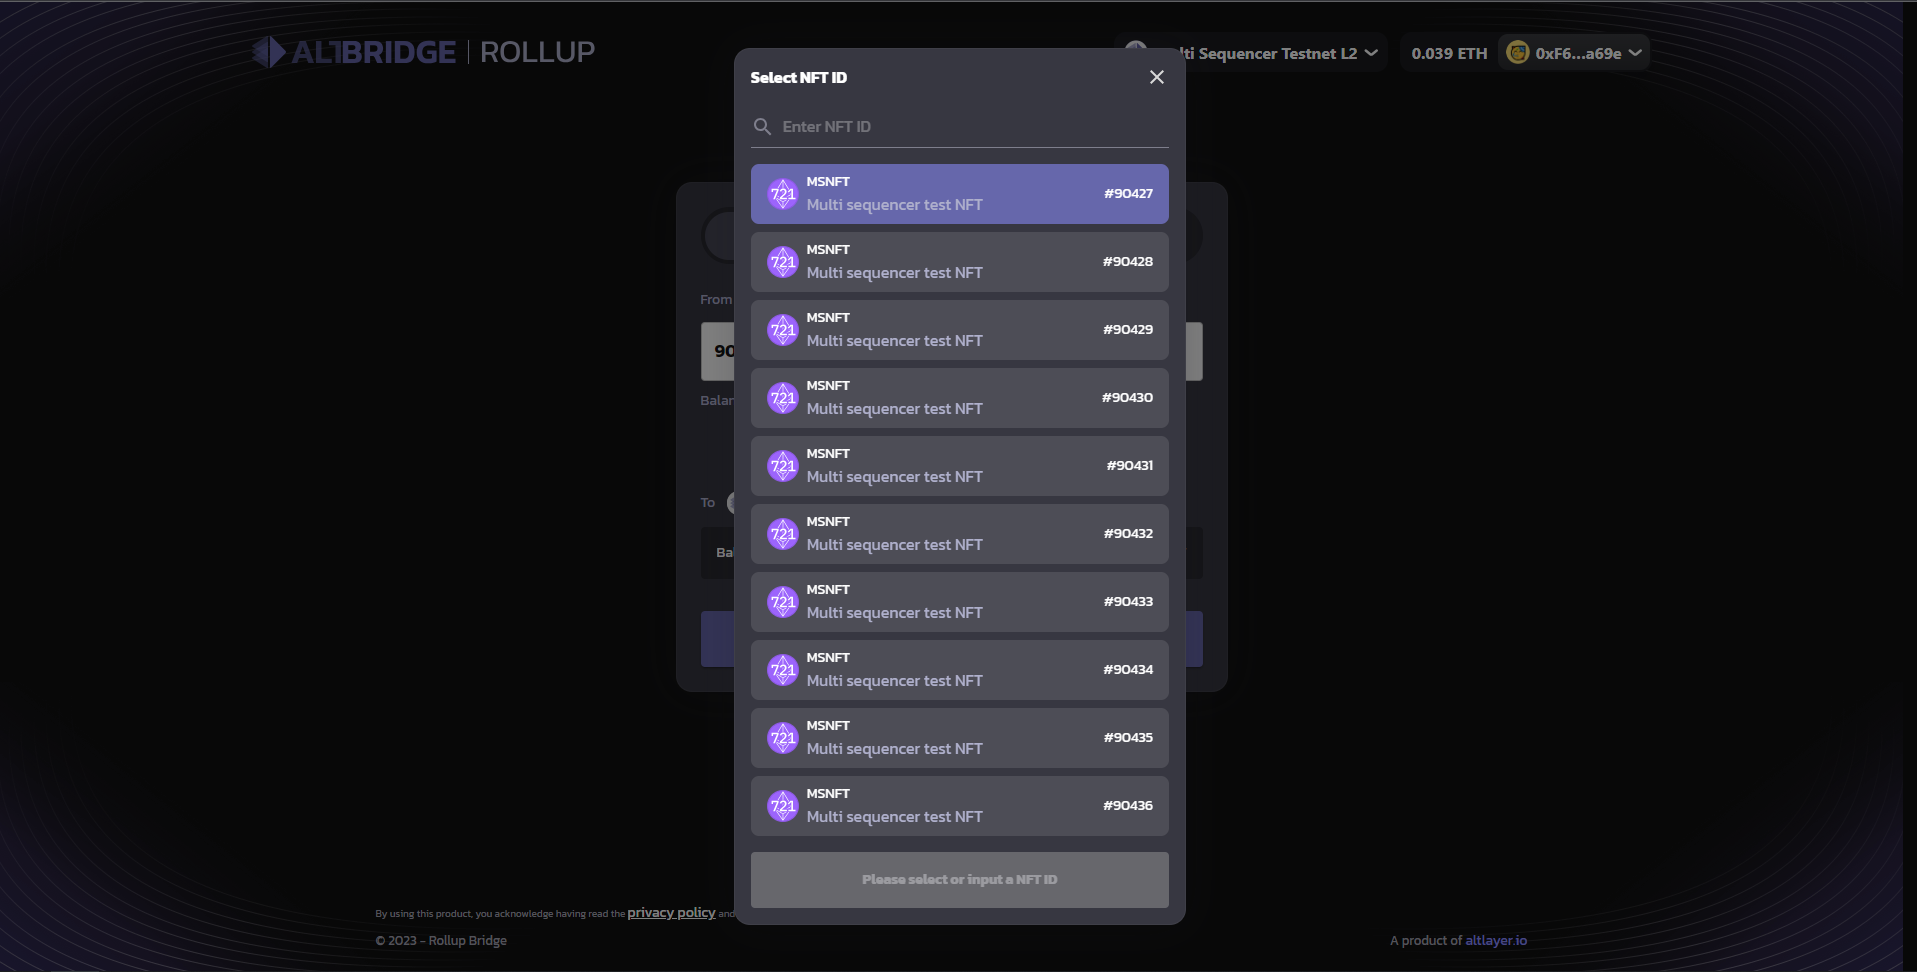Select the 721 icon of NFT #90427
Image resolution: width=1917 pixels, height=972 pixels.
tap(782, 194)
